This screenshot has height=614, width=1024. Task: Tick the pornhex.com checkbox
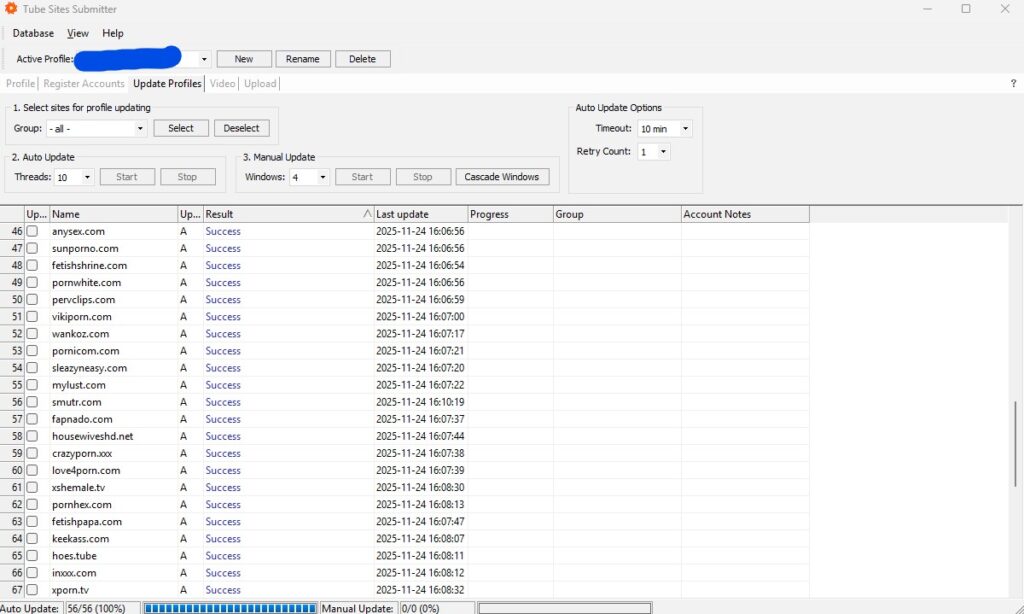[x=31, y=504]
